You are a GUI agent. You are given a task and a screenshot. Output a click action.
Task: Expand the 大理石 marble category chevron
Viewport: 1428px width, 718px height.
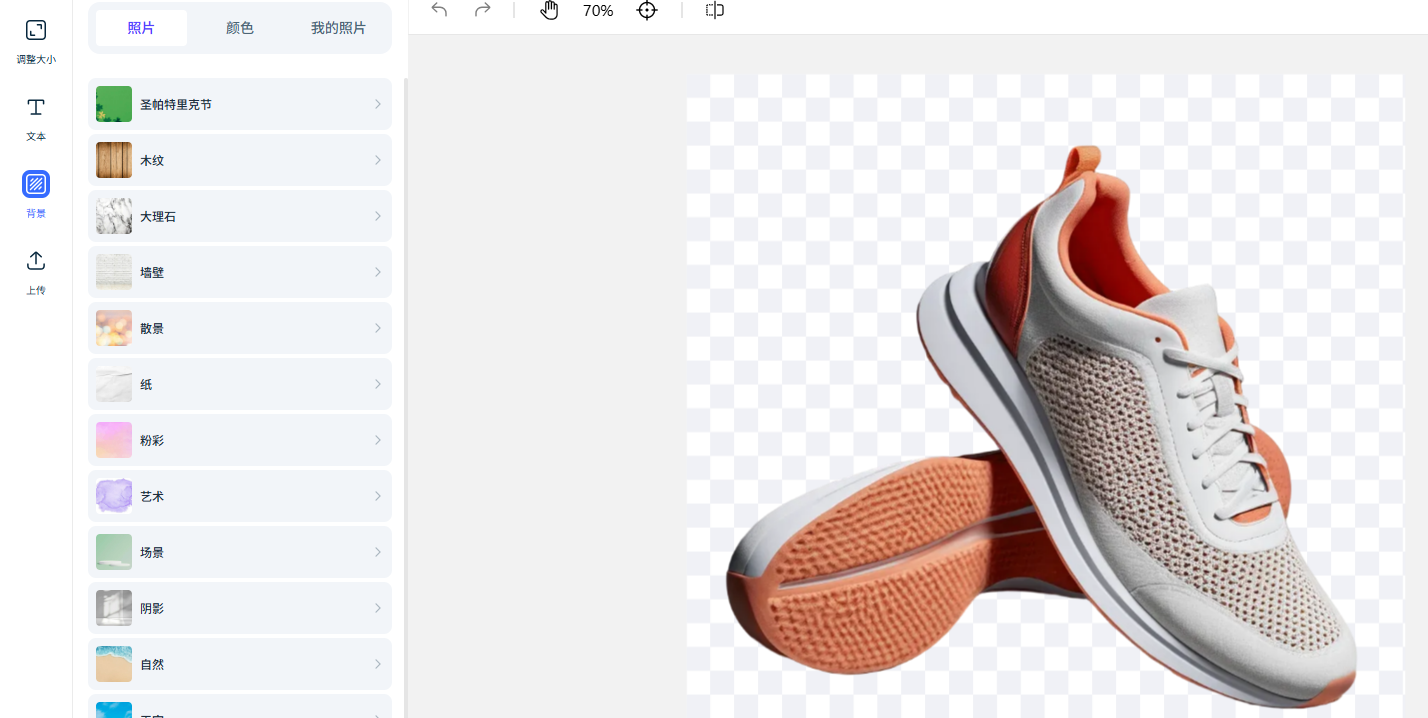point(378,216)
